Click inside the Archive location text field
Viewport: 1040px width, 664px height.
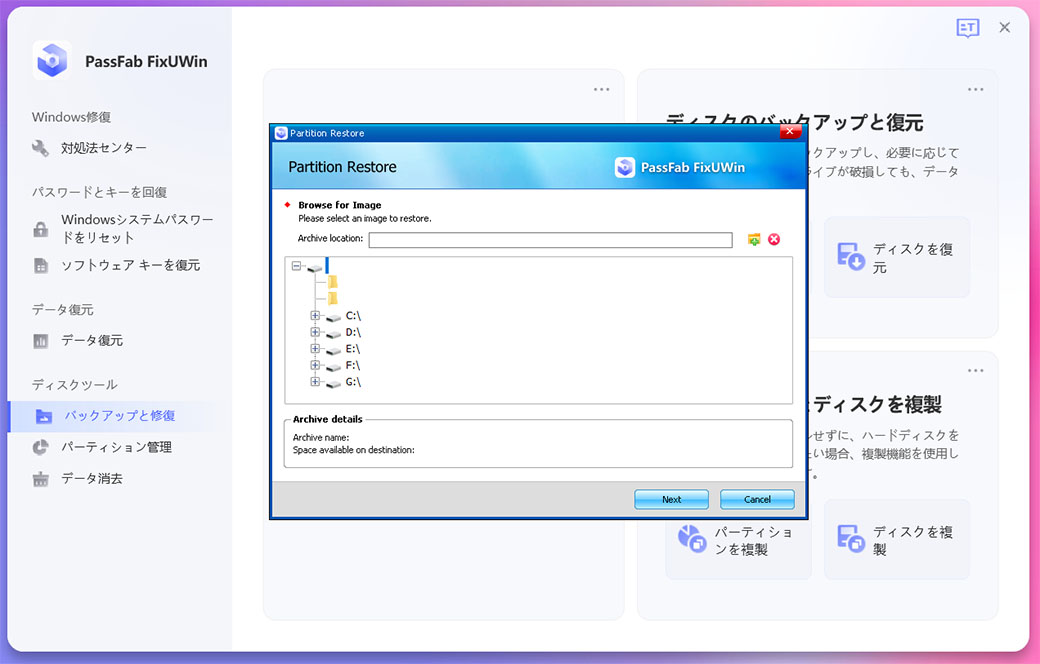click(550, 239)
